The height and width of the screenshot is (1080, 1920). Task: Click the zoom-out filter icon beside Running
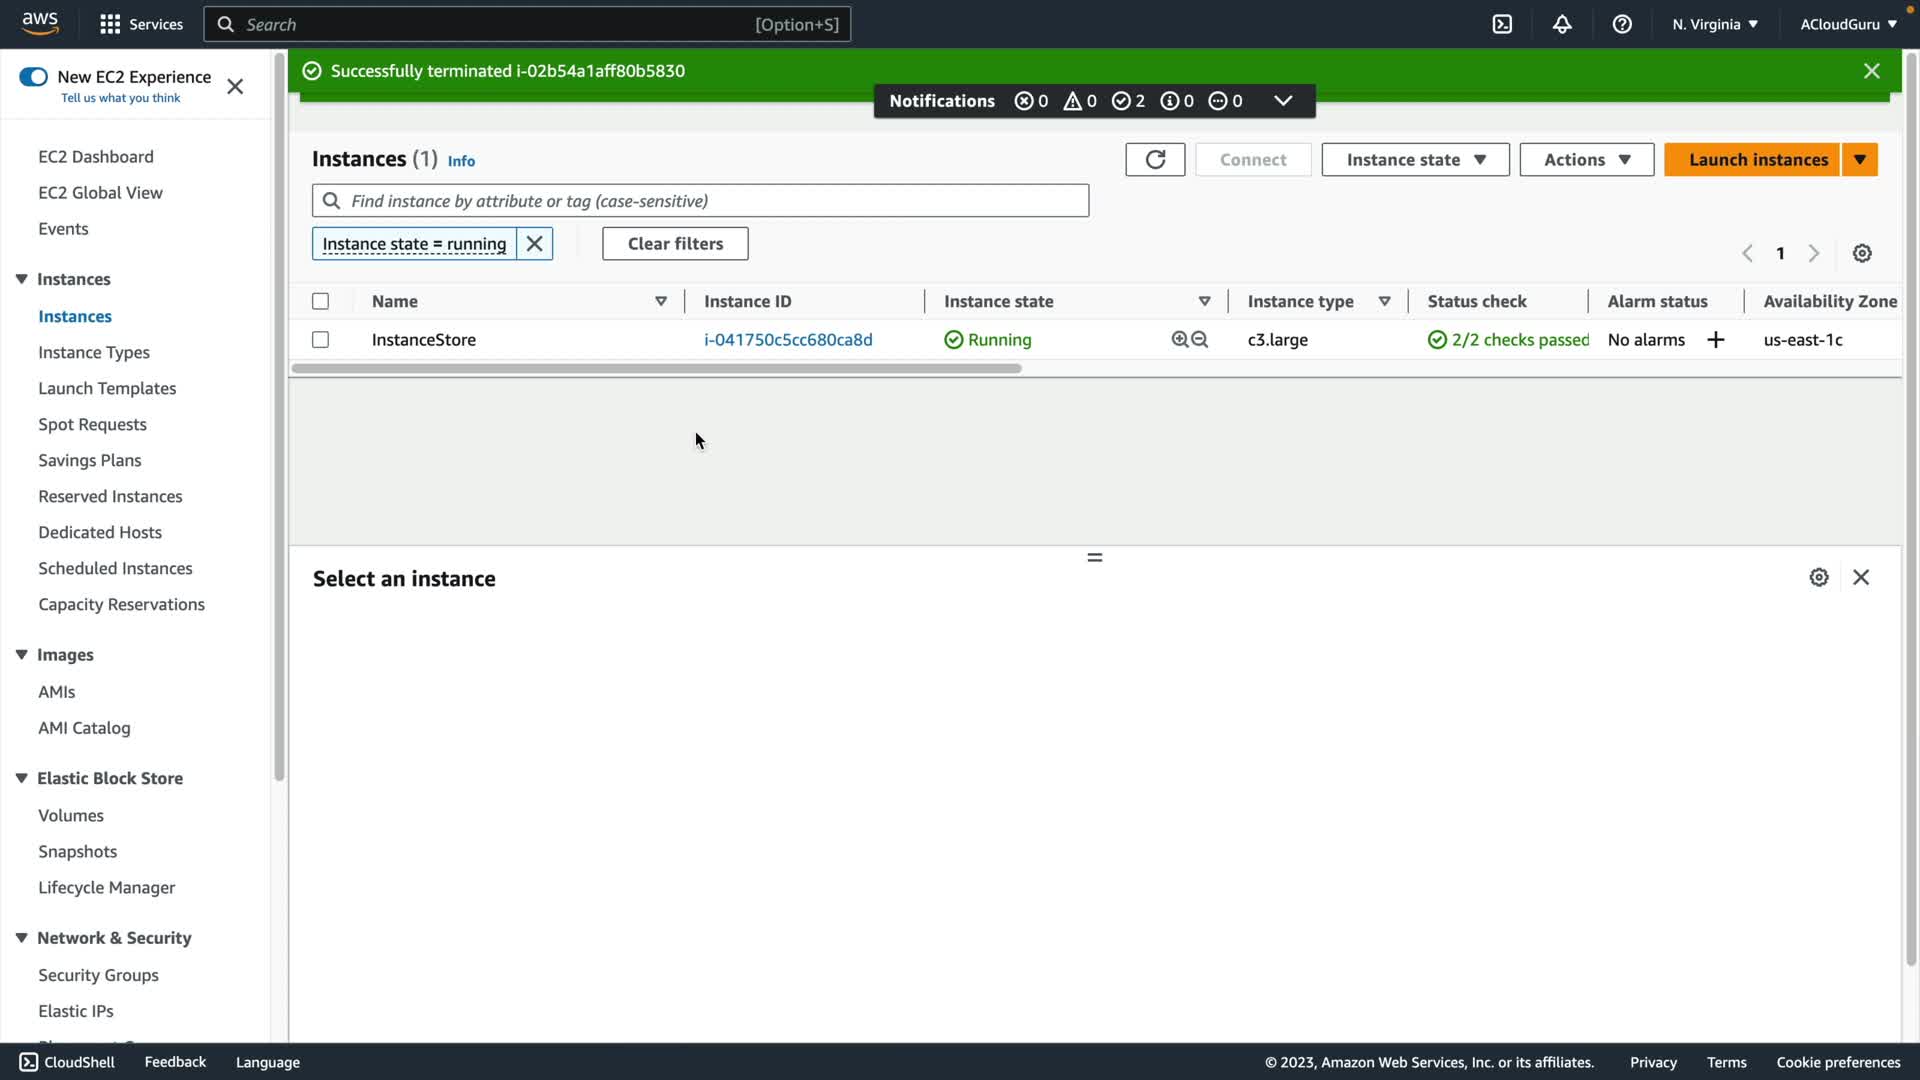1200,340
